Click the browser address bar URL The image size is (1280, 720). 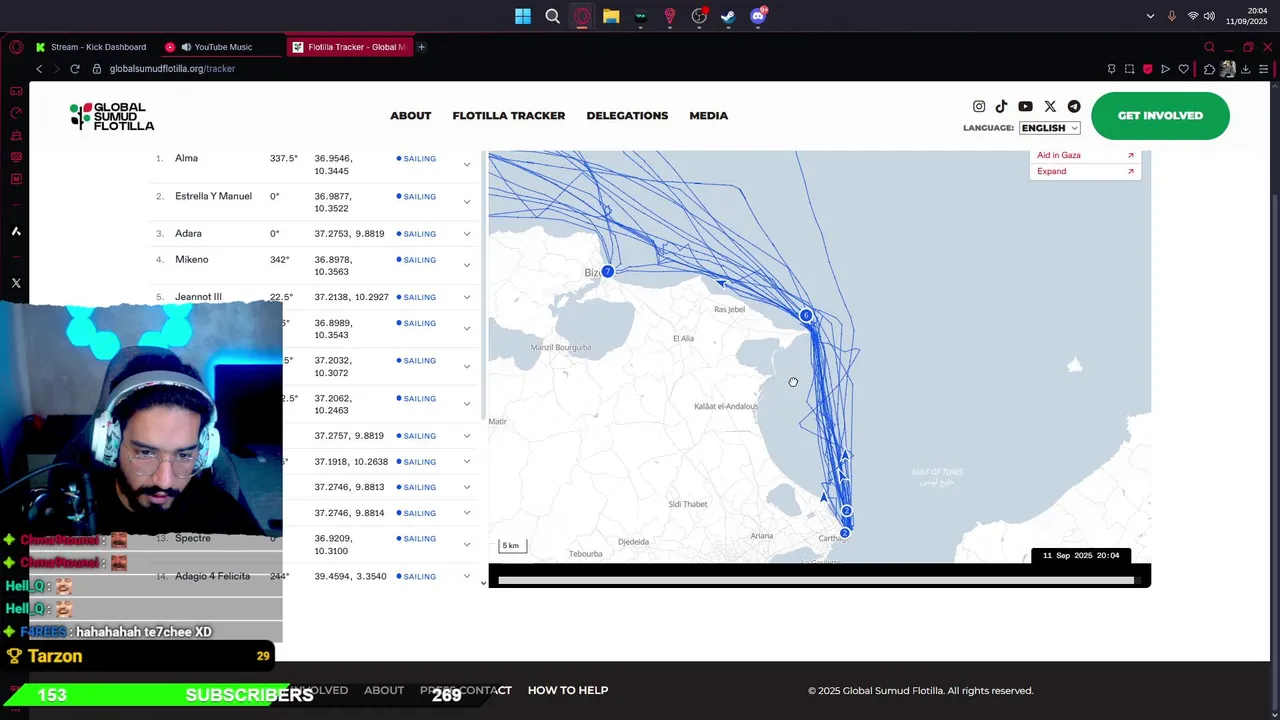pyautogui.click(x=172, y=69)
